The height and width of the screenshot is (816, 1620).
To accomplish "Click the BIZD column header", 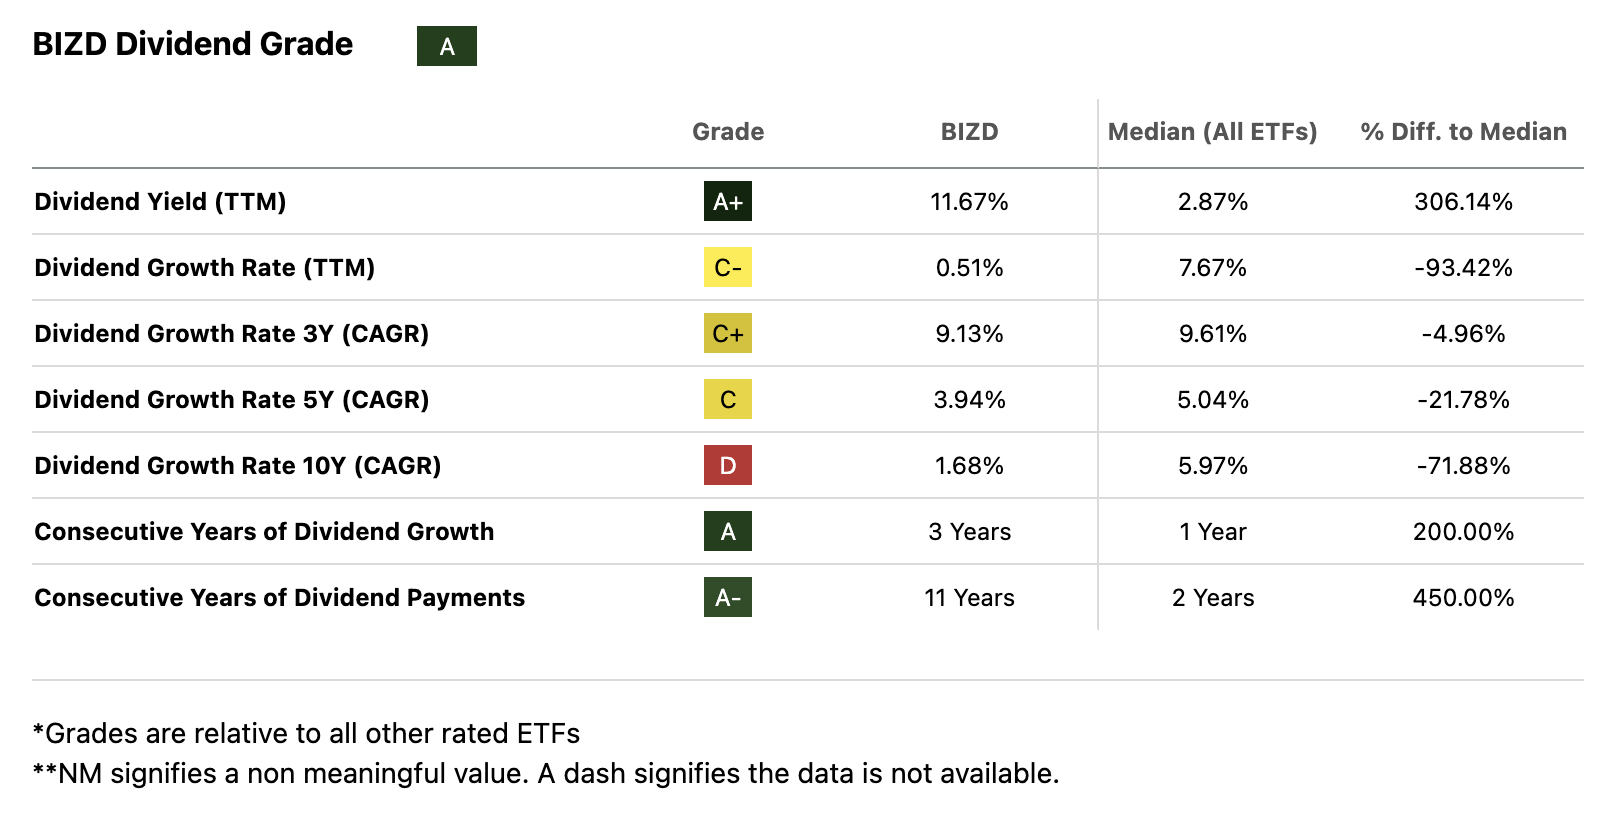I will click(x=969, y=132).
